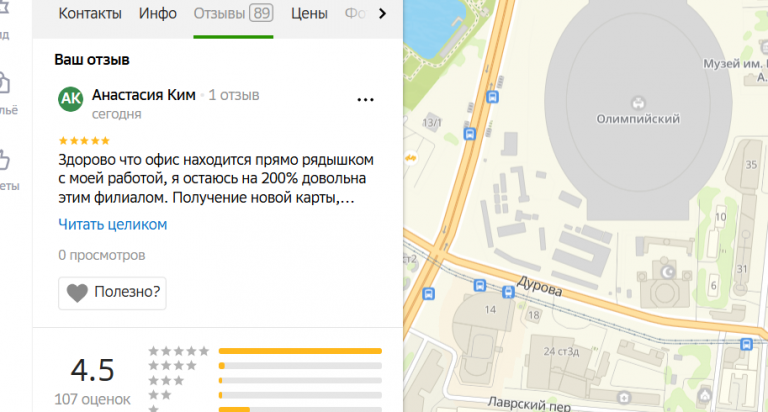The height and width of the screenshot is (412, 768).
Task: Click bus stop icon below building 13/1 on map
Action: pyautogui.click(x=470, y=134)
